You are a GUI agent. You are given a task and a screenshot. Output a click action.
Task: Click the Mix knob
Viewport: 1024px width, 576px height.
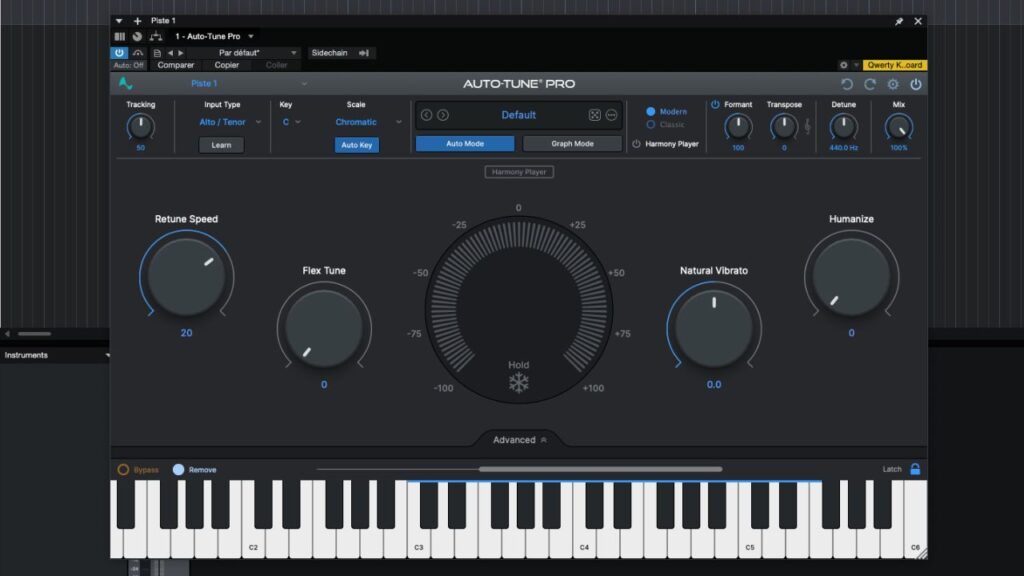point(899,127)
